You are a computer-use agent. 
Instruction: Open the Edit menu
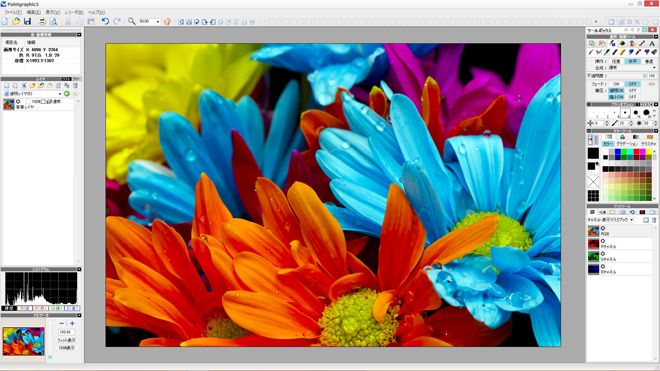pos(33,12)
